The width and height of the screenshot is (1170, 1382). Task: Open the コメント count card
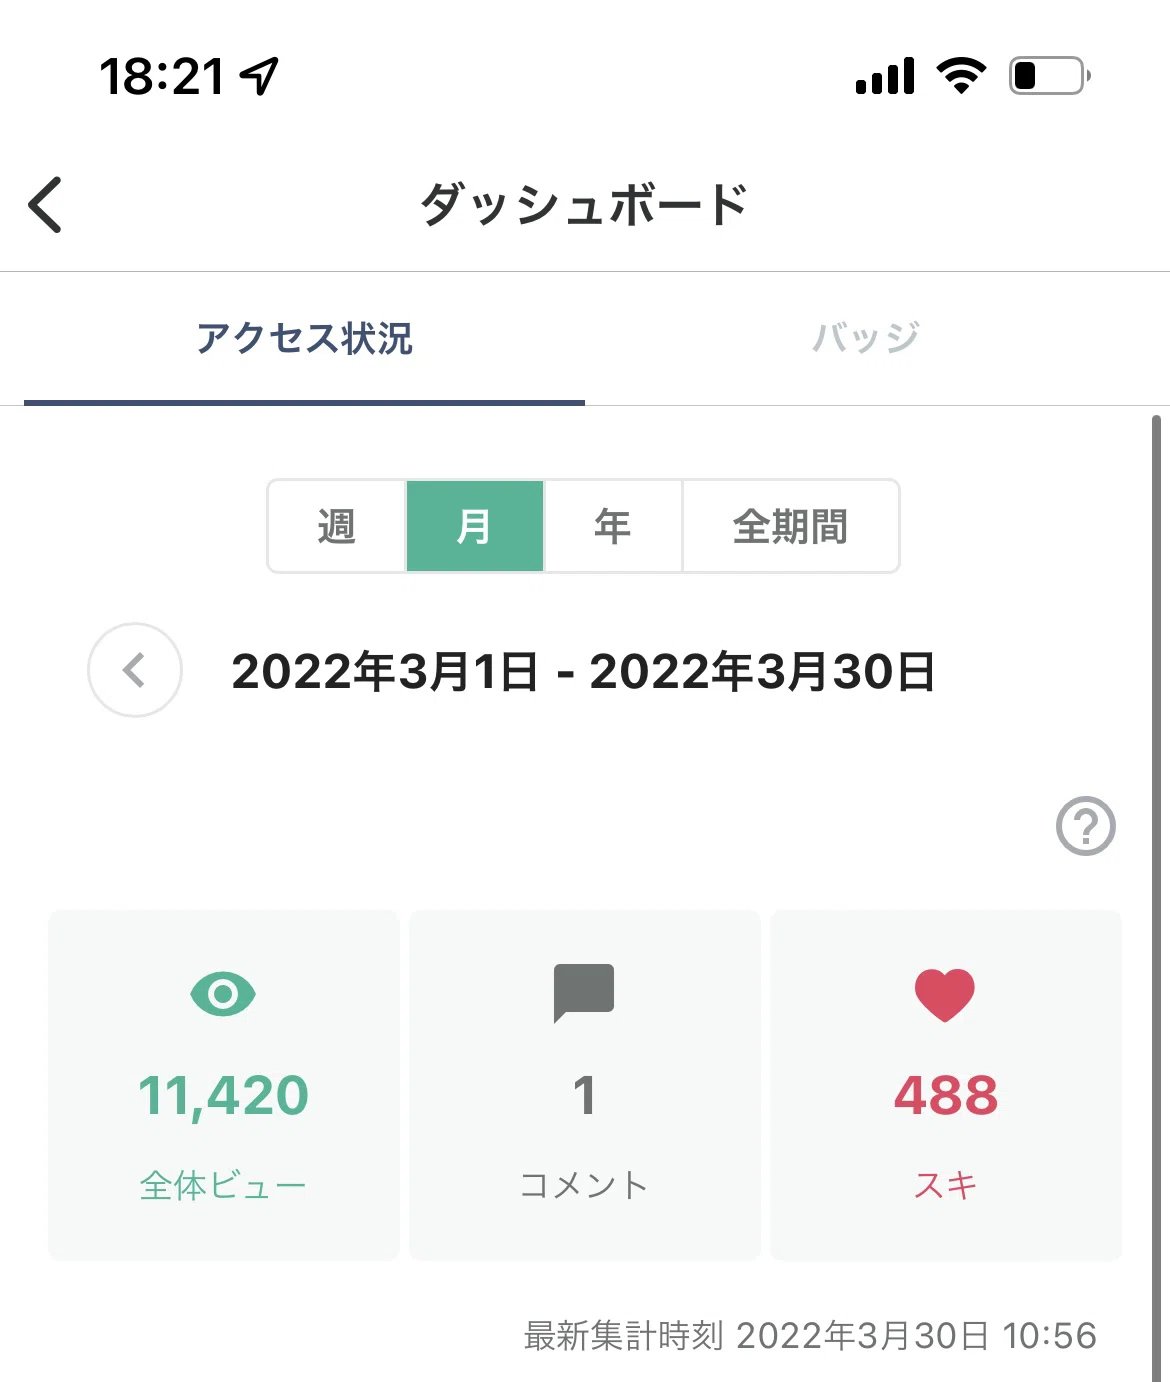click(x=585, y=1085)
